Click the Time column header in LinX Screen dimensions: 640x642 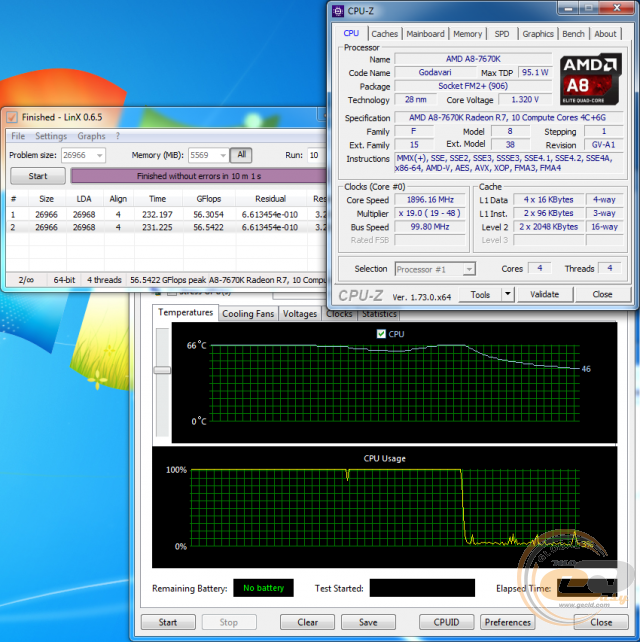click(157, 199)
